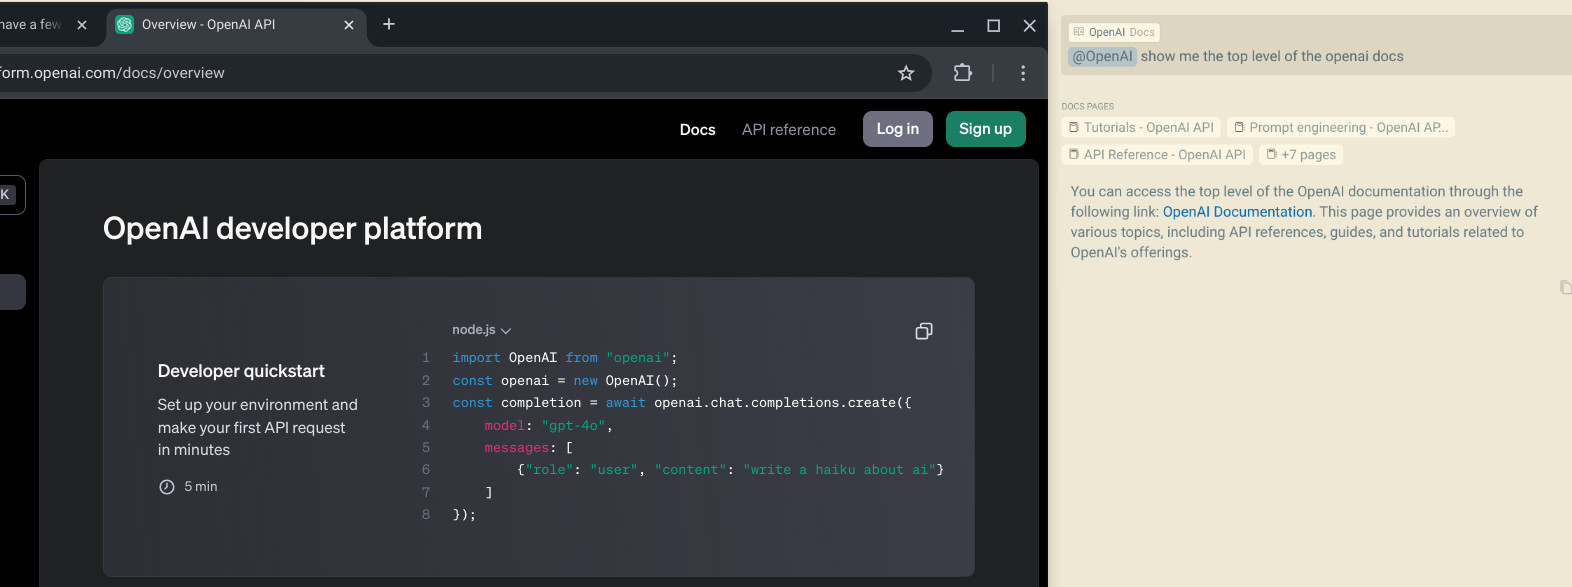Click the clock icon beside 5 min
This screenshot has height=587, width=1572.
click(167, 487)
